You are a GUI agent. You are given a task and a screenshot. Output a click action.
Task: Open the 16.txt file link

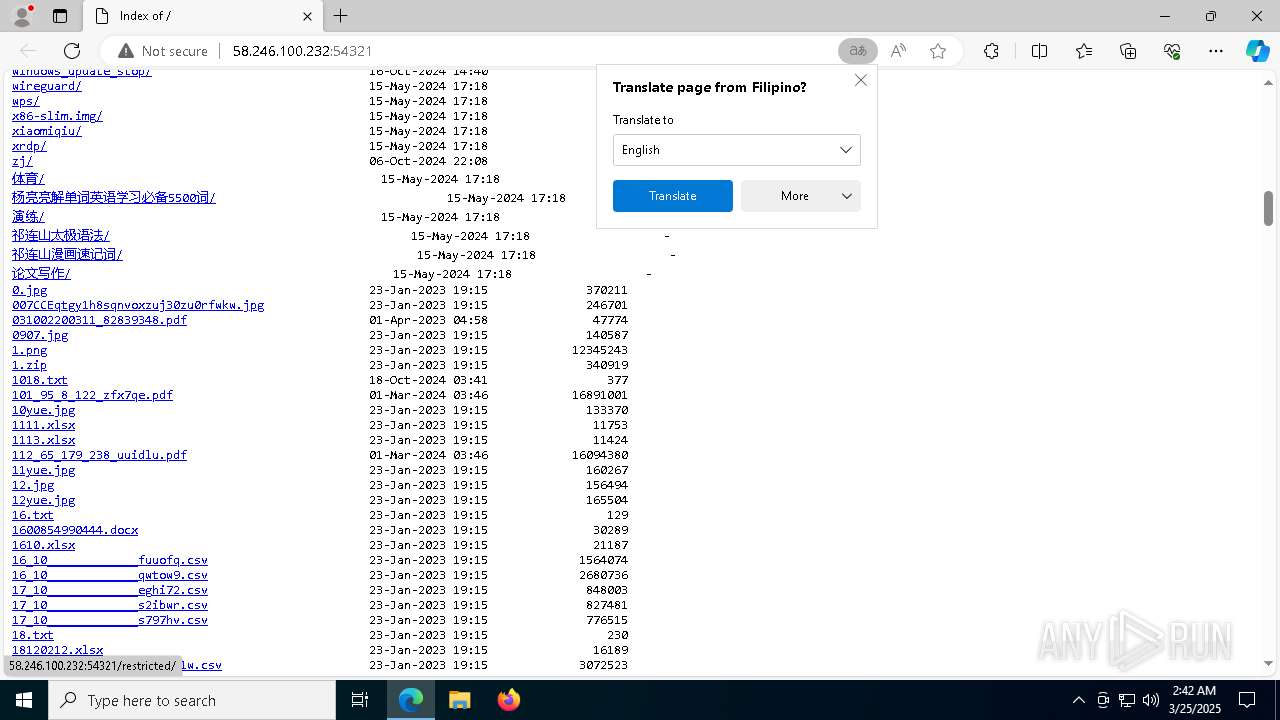[33, 515]
